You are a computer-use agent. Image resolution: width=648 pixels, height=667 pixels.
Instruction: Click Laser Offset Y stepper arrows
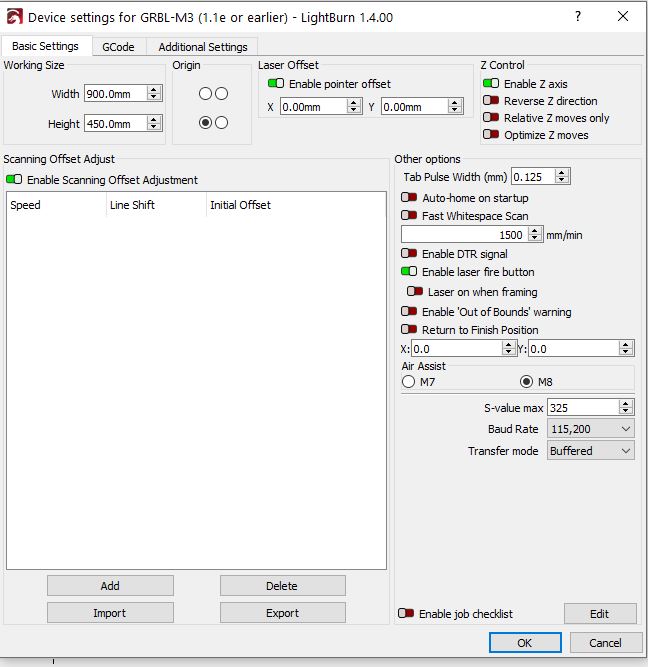click(x=455, y=106)
